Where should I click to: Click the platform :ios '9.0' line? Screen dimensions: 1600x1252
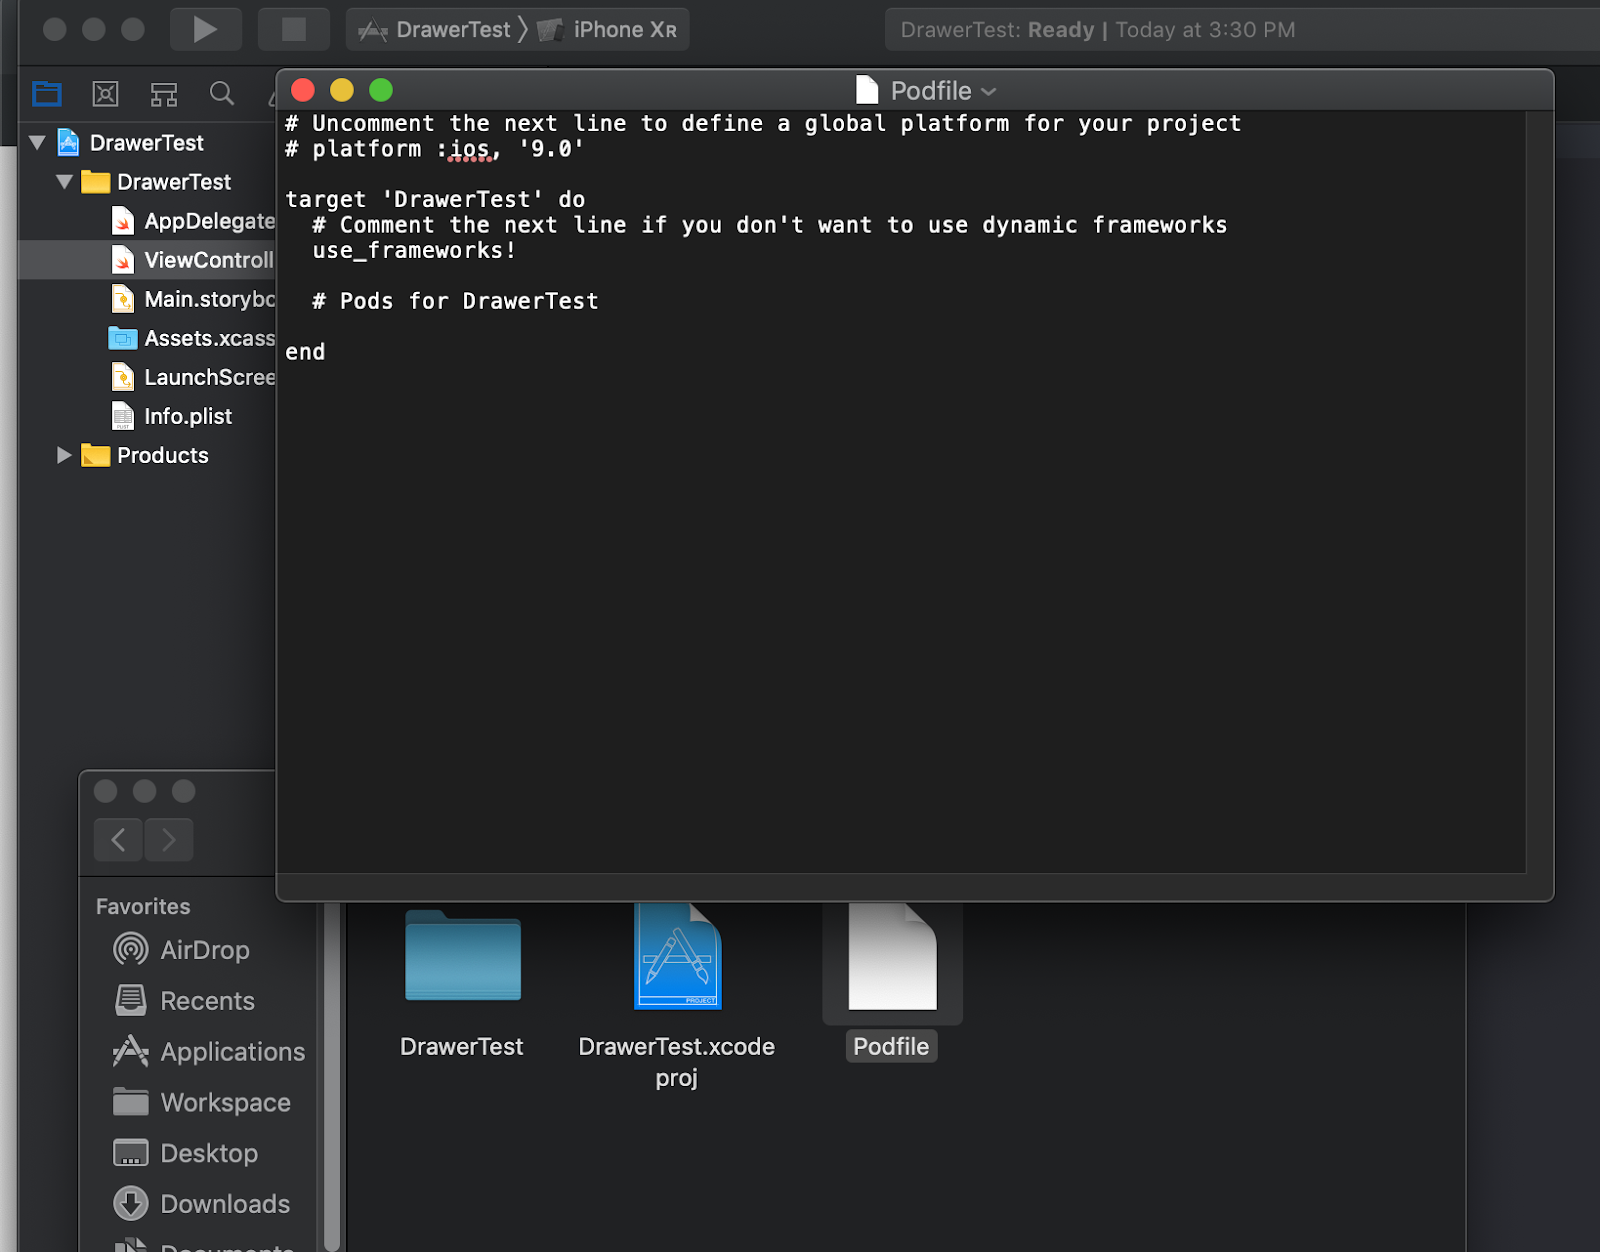(x=435, y=149)
